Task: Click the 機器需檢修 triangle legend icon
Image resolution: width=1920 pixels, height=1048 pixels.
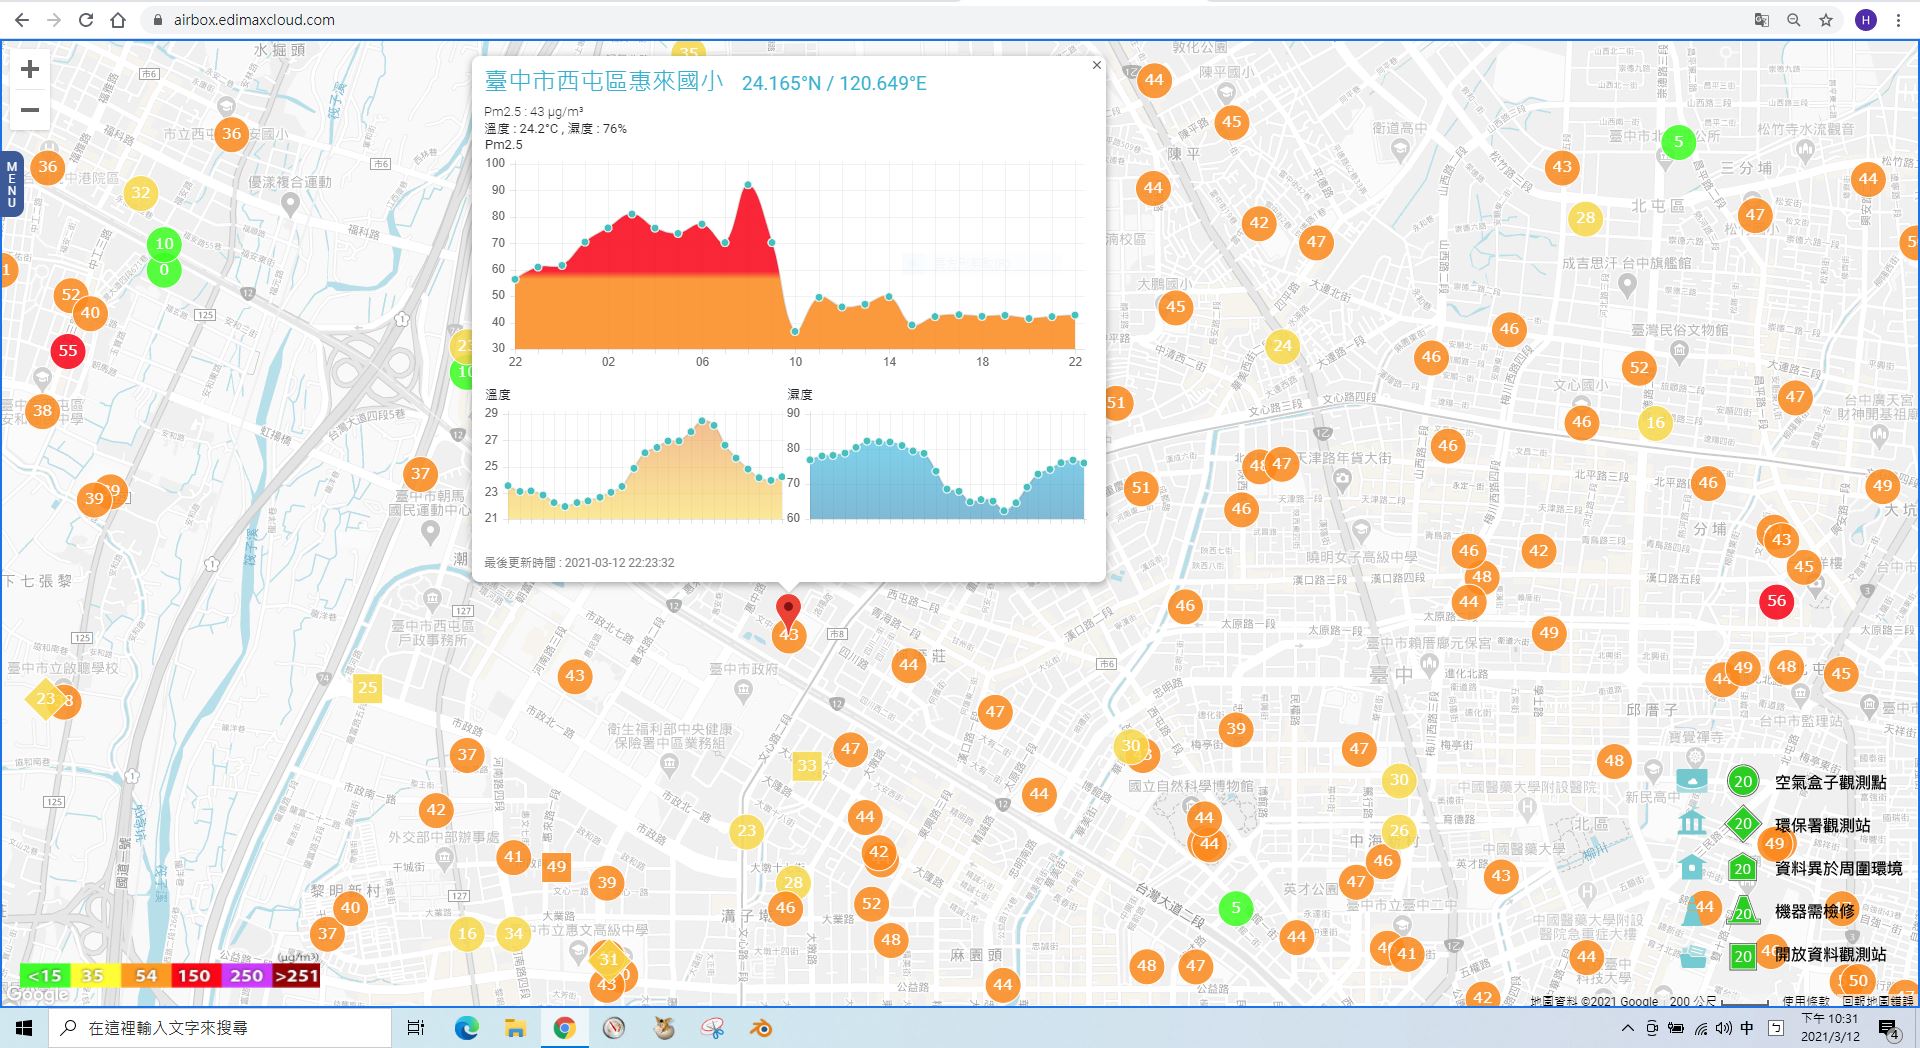Action: 1743,911
